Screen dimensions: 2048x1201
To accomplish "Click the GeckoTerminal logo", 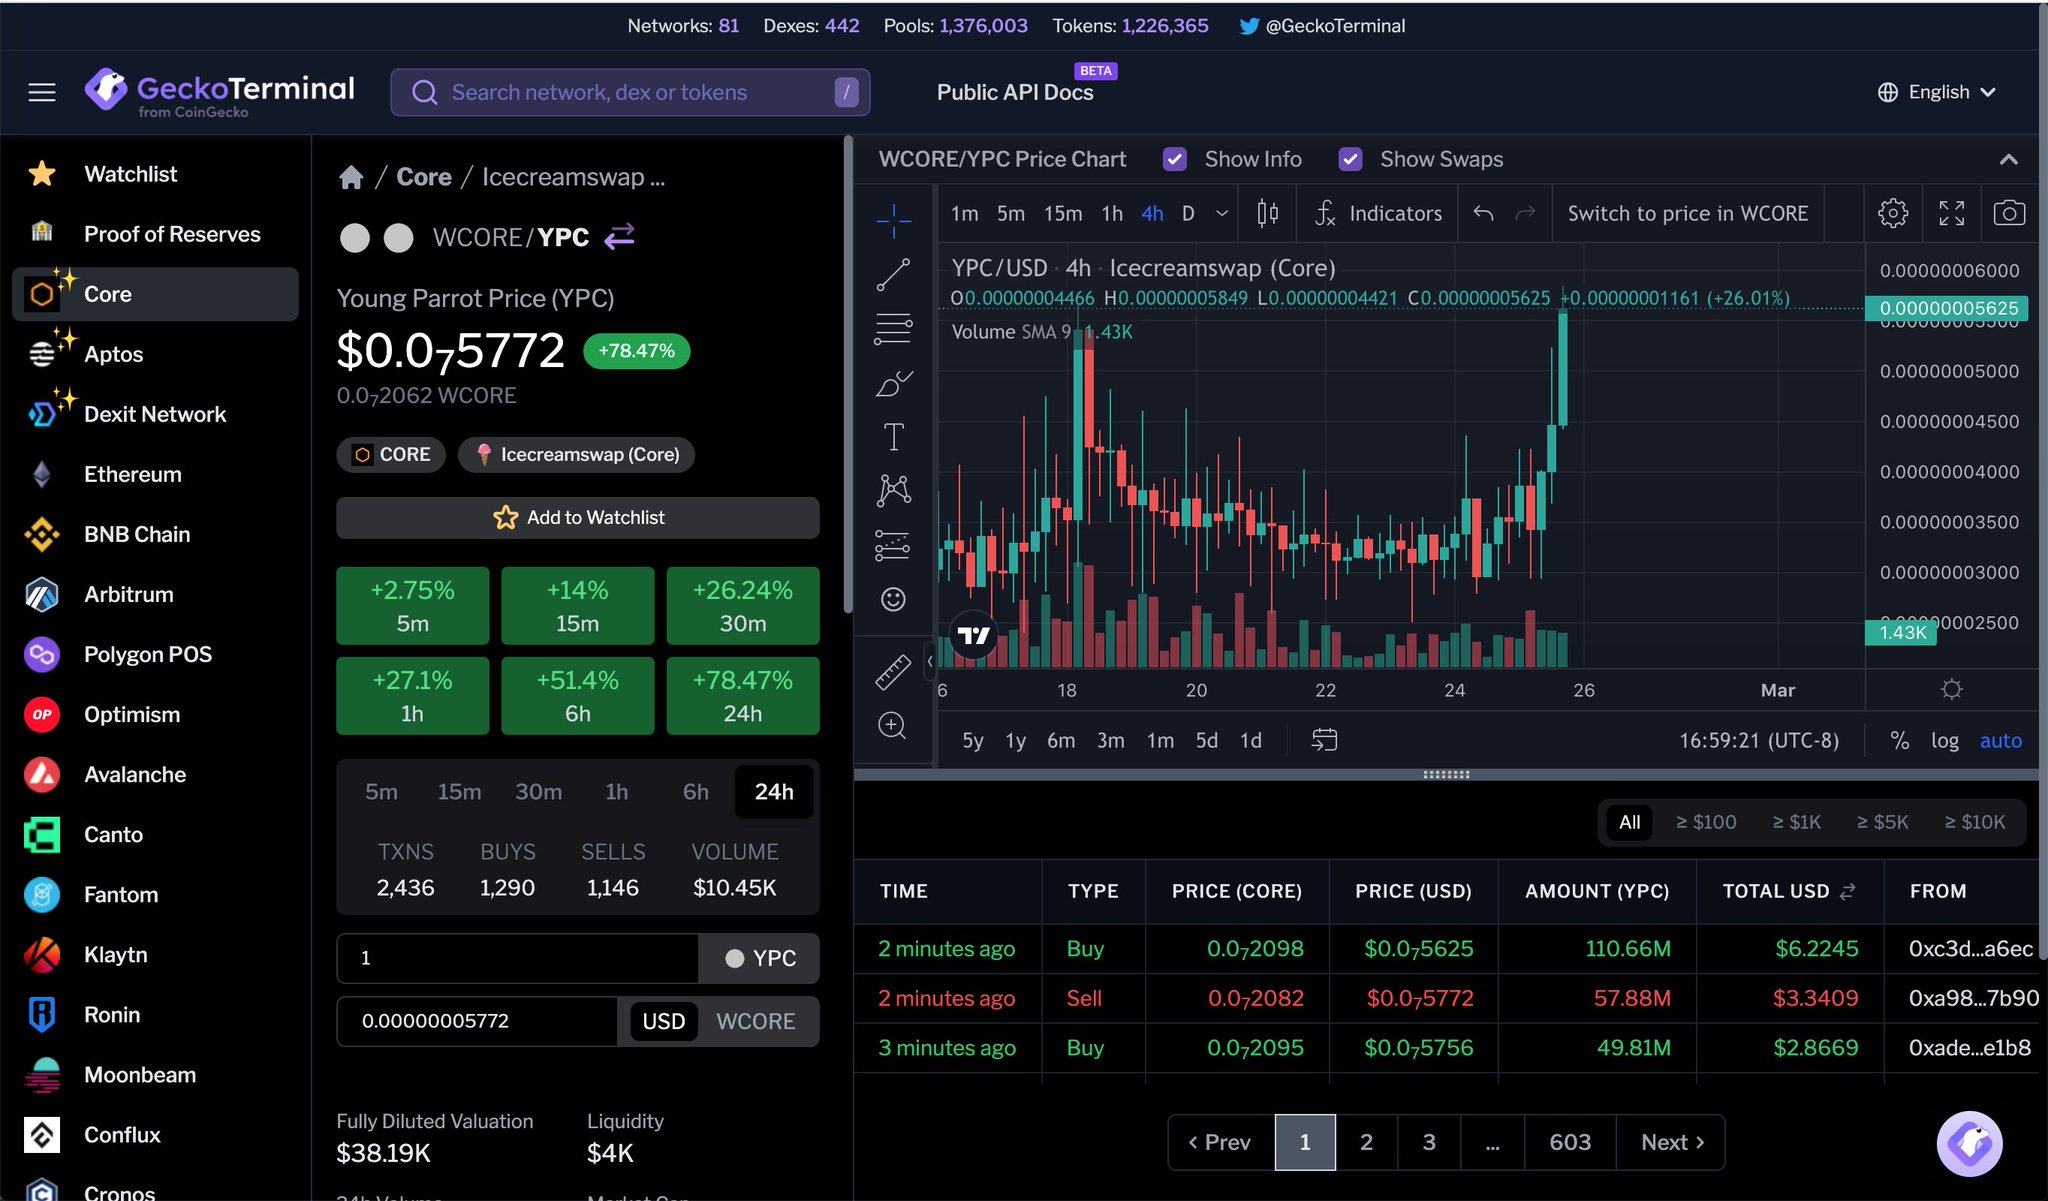I will coord(220,93).
